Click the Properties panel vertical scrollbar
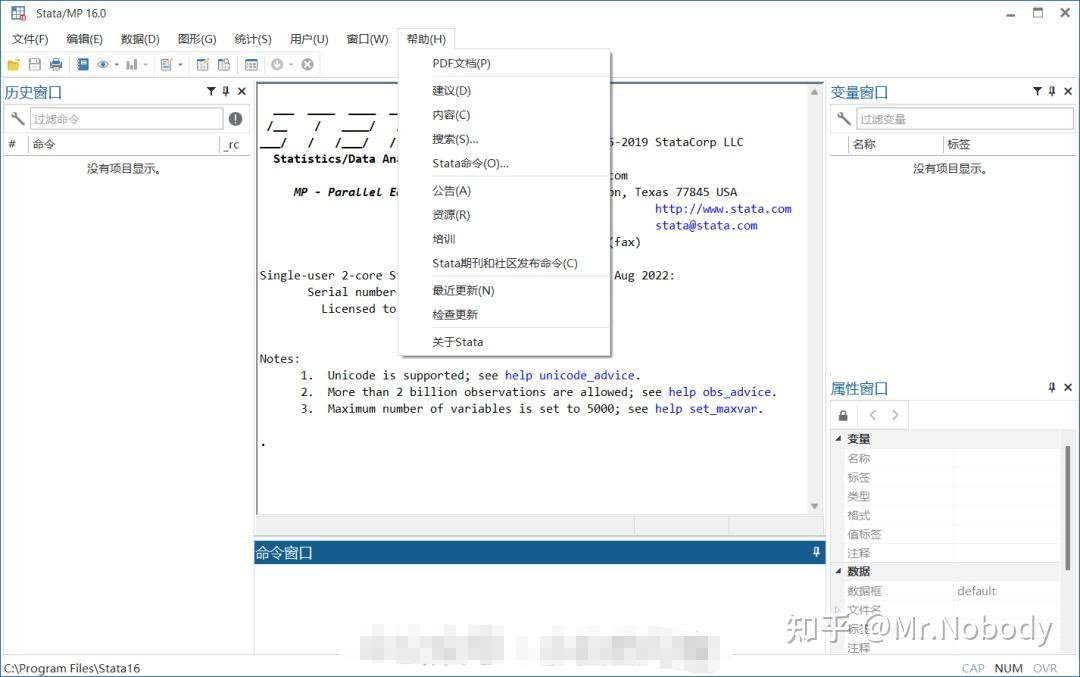Image resolution: width=1080 pixels, height=677 pixels. [x=1068, y=508]
